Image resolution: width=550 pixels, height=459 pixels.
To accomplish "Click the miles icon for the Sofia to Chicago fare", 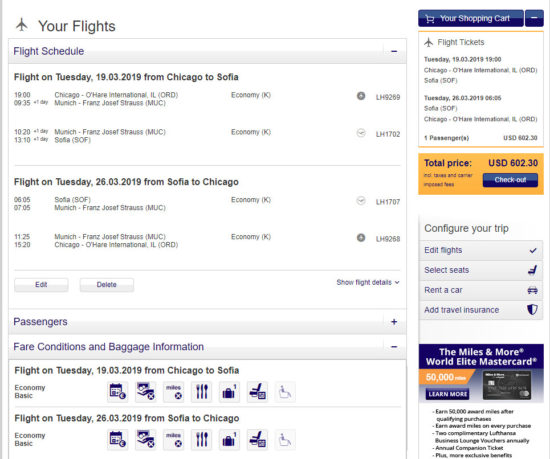I will 174,440.
